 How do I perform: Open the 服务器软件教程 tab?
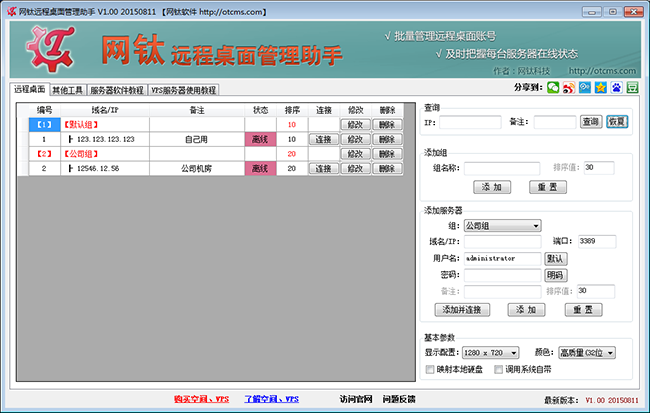[x=117, y=90]
